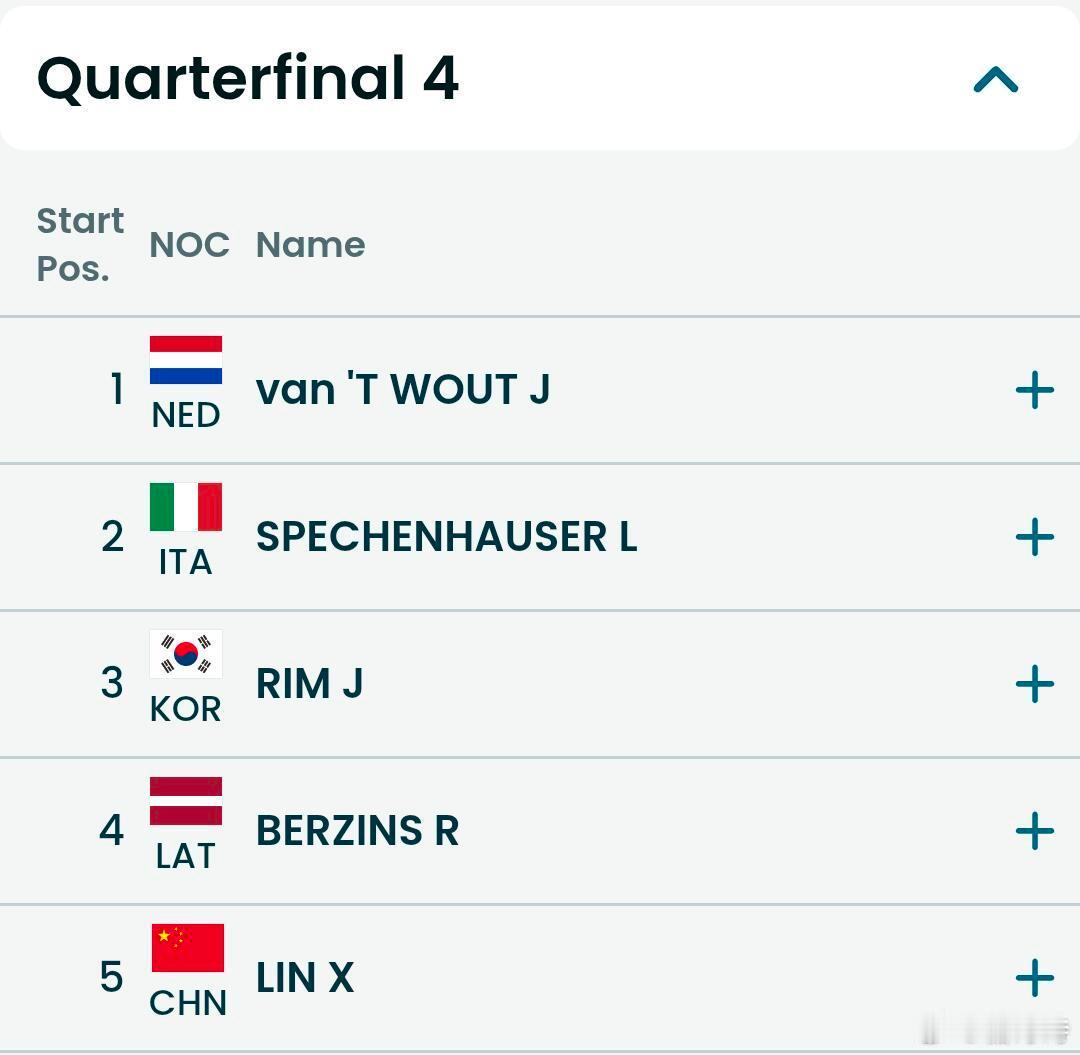
Task: Expand details for BERZINS R
Action: click(1034, 831)
